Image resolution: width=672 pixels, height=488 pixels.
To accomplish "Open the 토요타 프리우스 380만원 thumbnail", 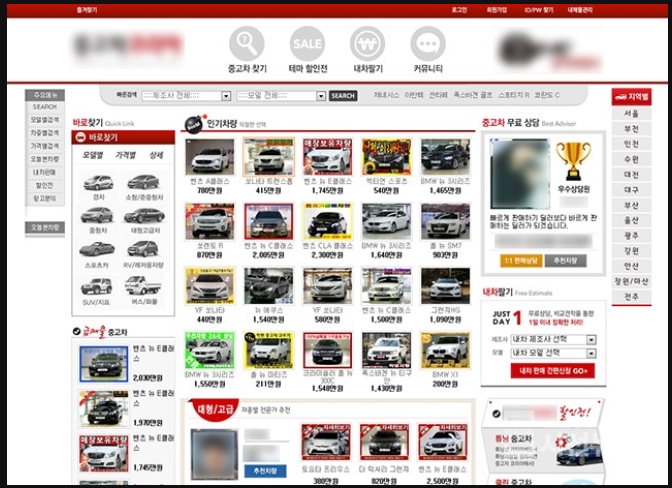I will click(x=326, y=442).
